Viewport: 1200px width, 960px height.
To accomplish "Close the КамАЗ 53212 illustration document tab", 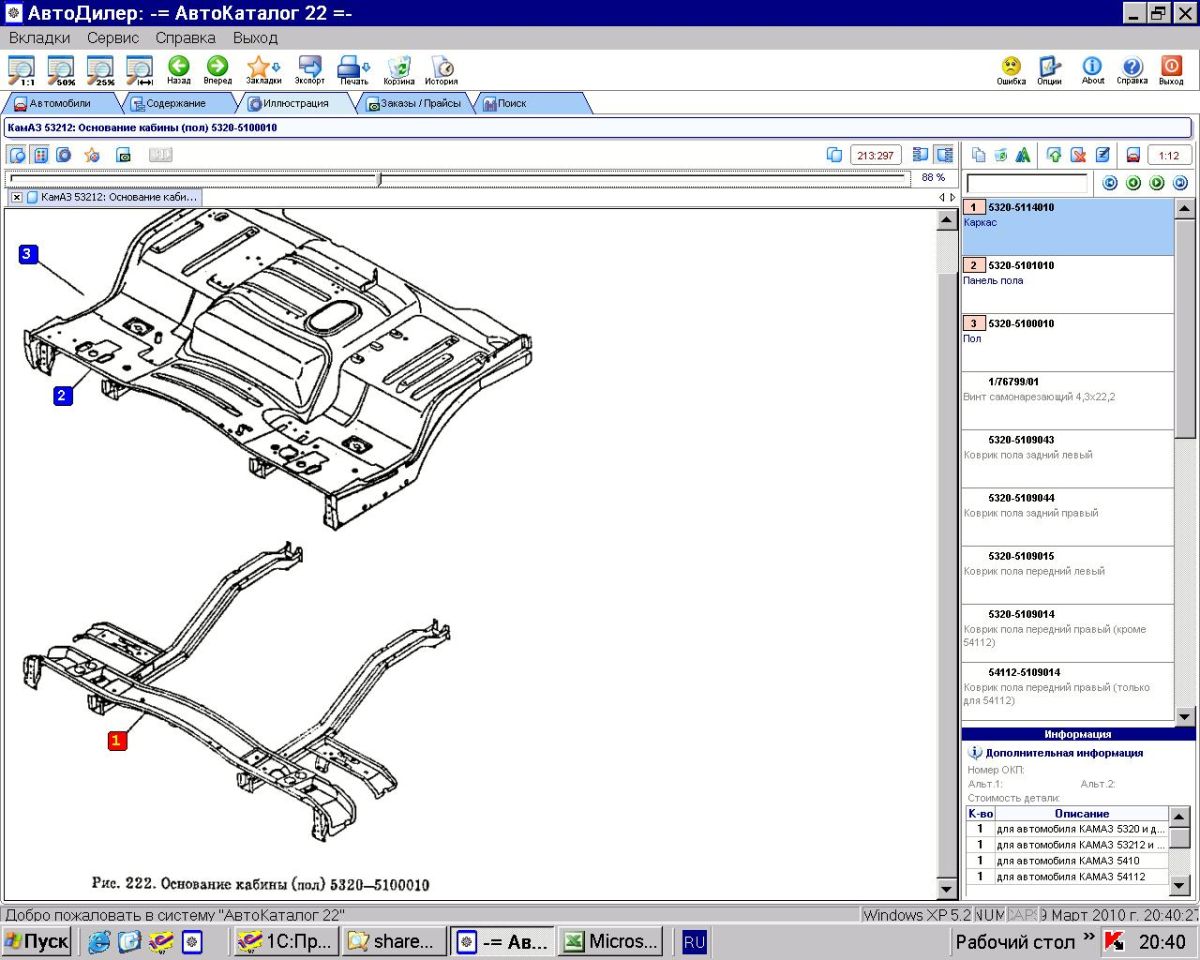I will 17,197.
